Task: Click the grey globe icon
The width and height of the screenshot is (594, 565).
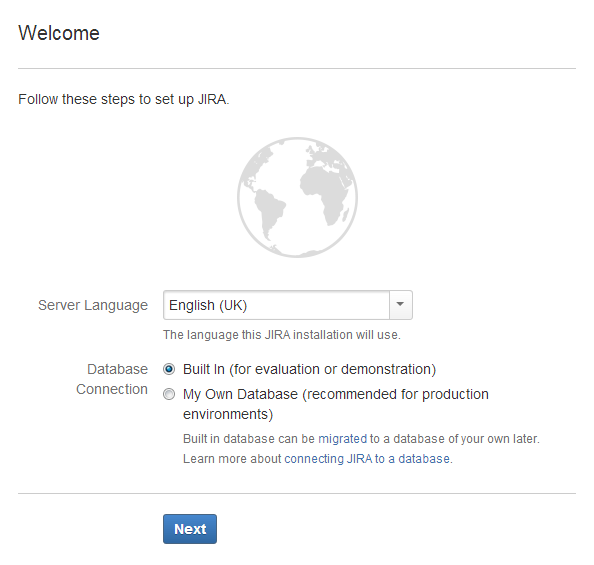Action: point(297,197)
